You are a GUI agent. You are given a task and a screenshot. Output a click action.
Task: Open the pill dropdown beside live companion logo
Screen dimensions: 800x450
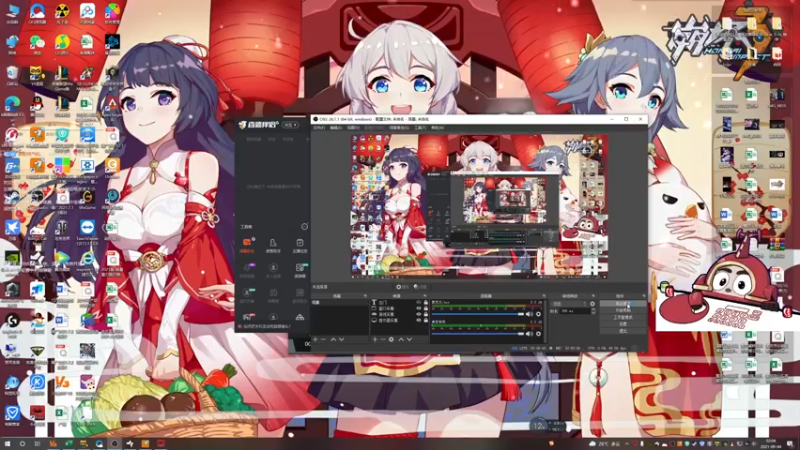[291, 124]
